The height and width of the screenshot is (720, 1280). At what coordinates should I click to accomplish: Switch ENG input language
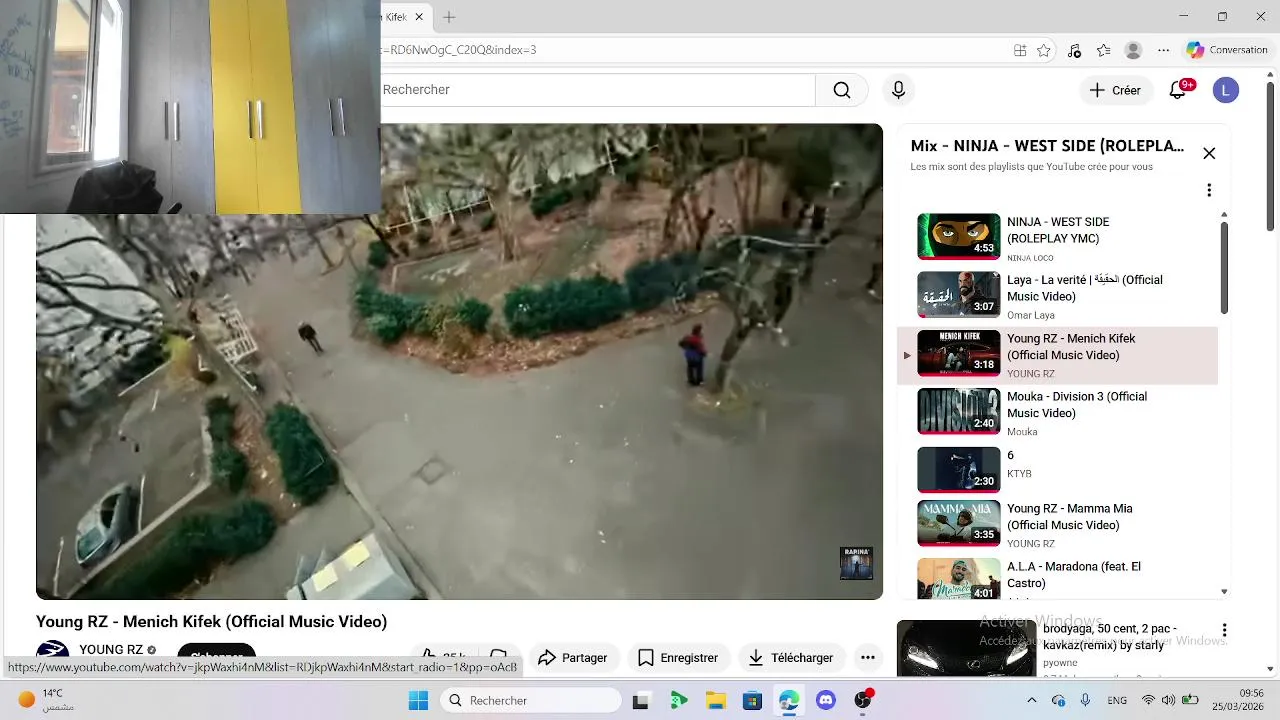tap(1117, 701)
